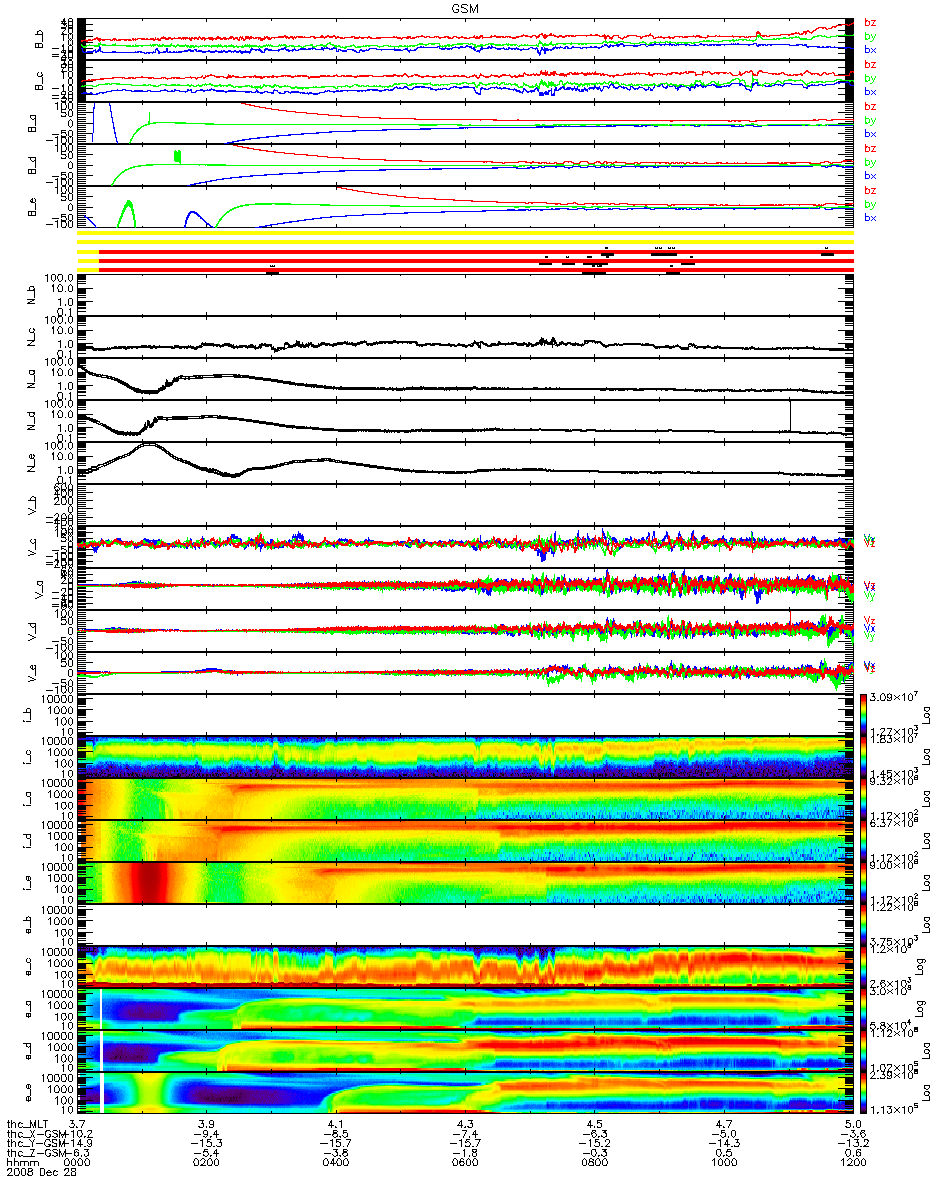Click the 2008 Dec 28 date label
This screenshot has height=1200, width=930.
tap(40, 1173)
